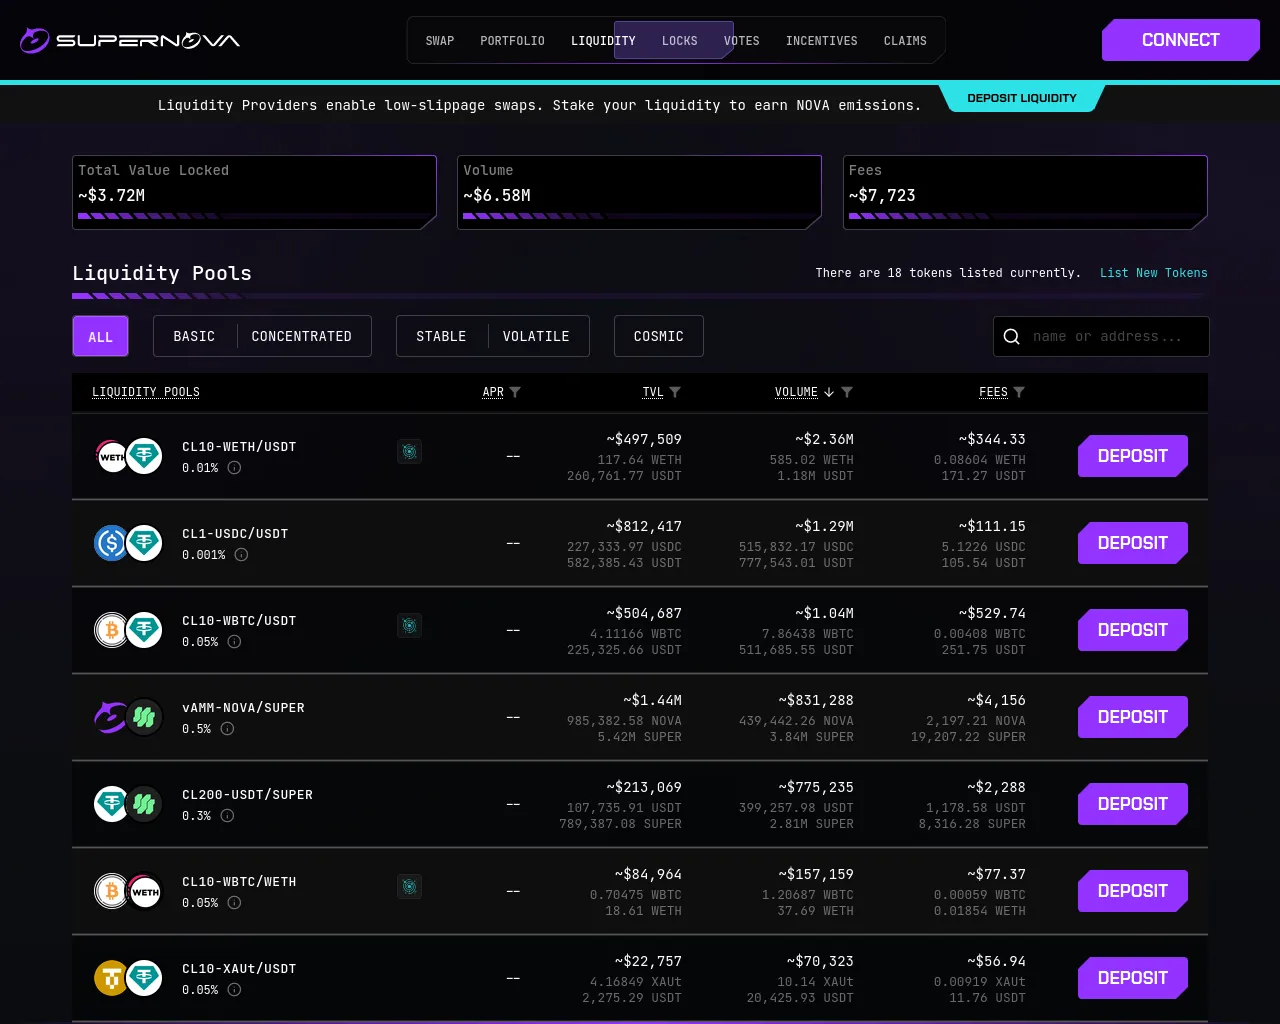Toggle the COSMIC pool filter

659,337
